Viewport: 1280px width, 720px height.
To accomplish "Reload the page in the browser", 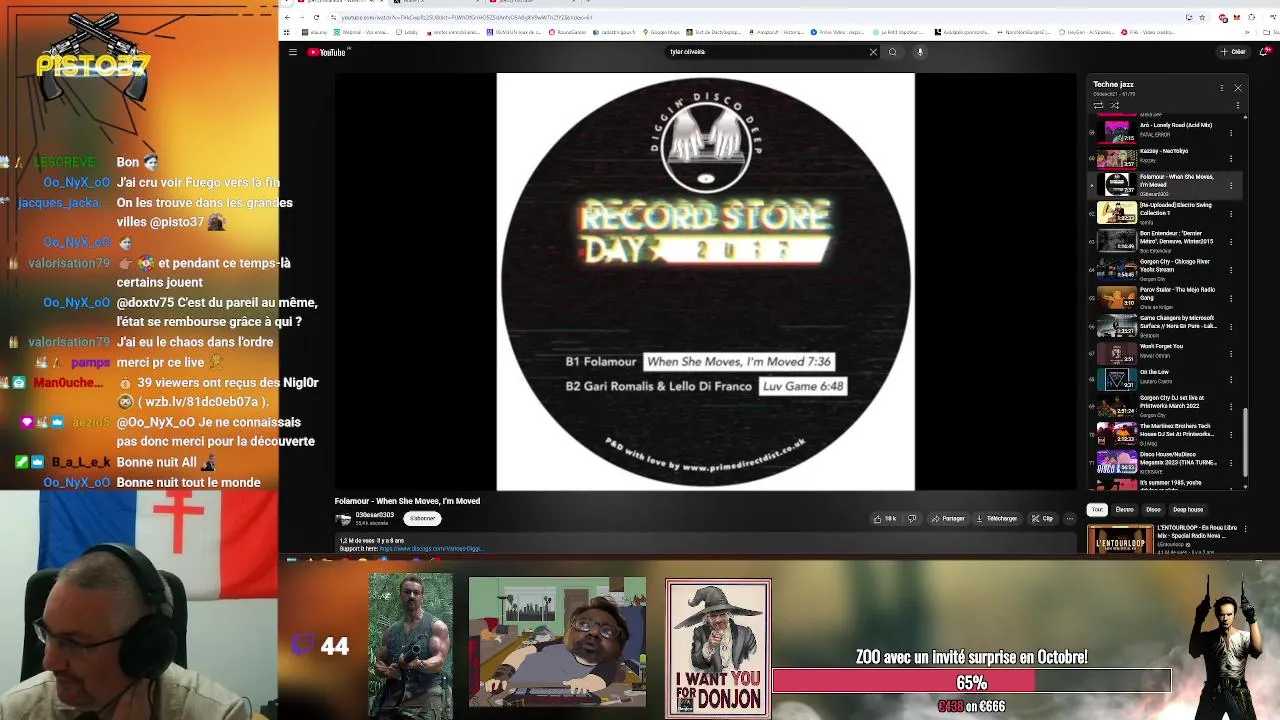I will (x=317, y=17).
